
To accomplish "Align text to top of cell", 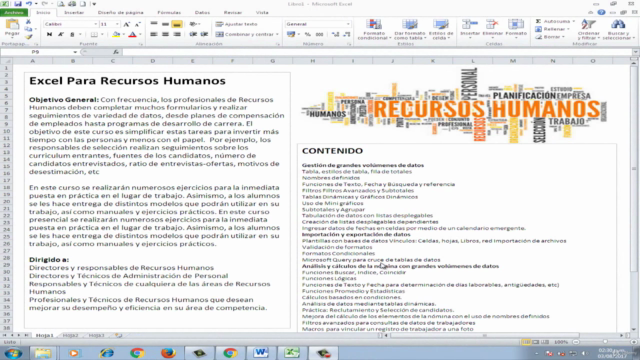I will click(154, 24).
